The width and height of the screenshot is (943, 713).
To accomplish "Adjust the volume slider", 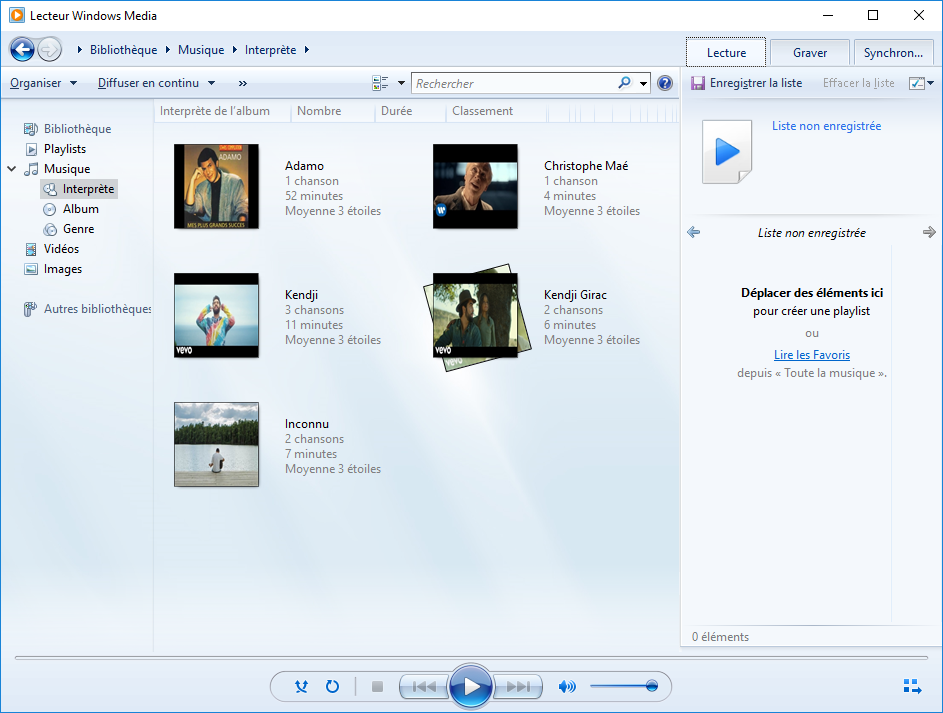I will tap(624, 686).
